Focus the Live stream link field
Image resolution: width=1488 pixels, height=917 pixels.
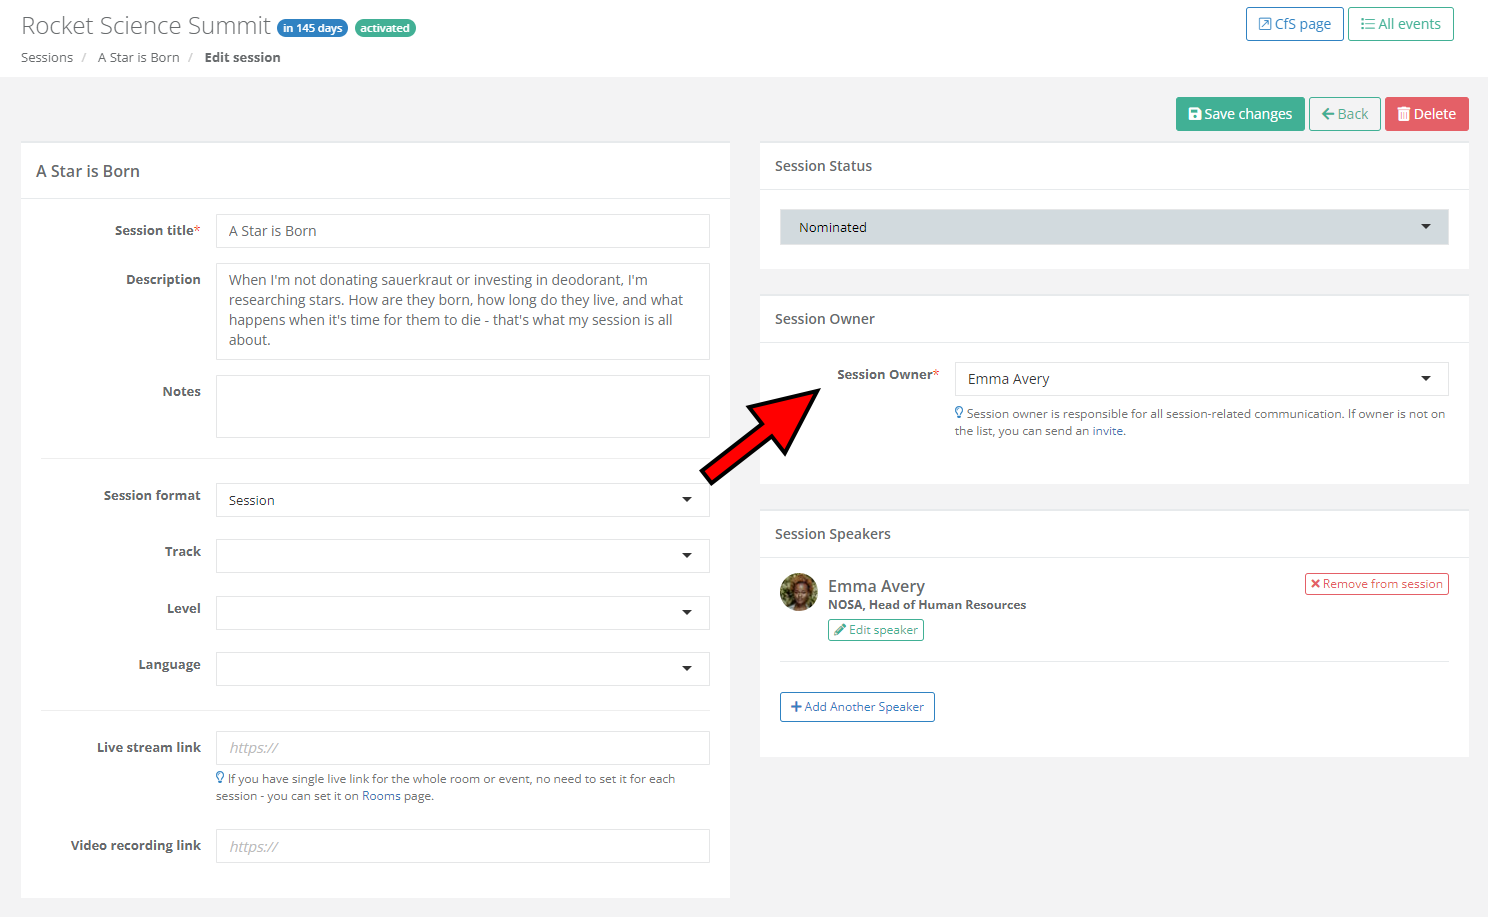(462, 748)
